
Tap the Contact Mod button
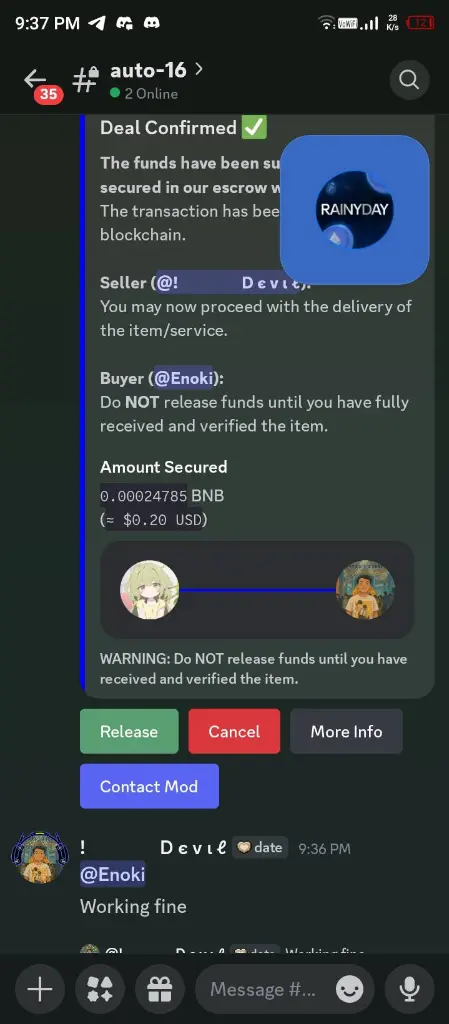click(149, 786)
